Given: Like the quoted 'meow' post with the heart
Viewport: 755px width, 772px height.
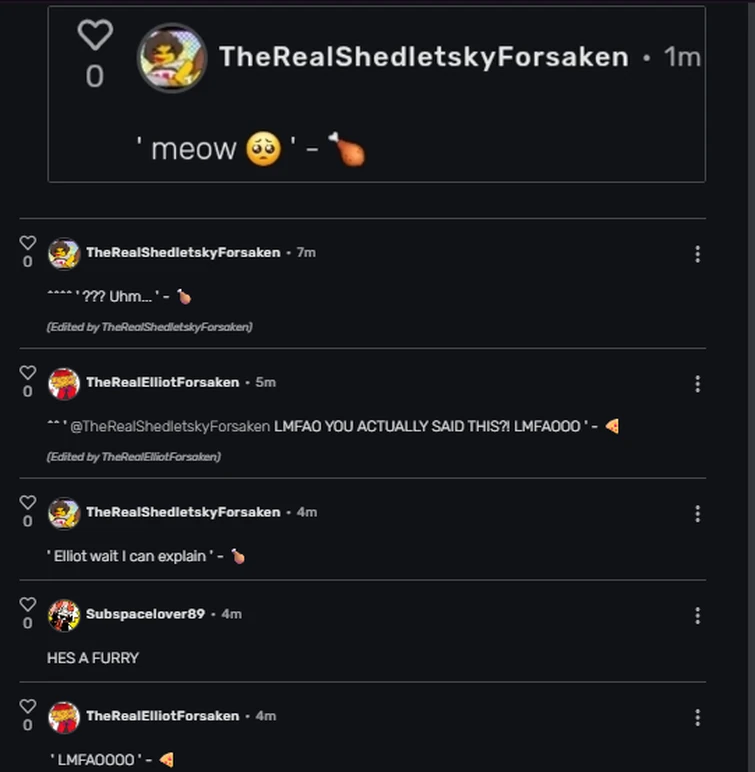Looking at the screenshot, I should 95,34.
